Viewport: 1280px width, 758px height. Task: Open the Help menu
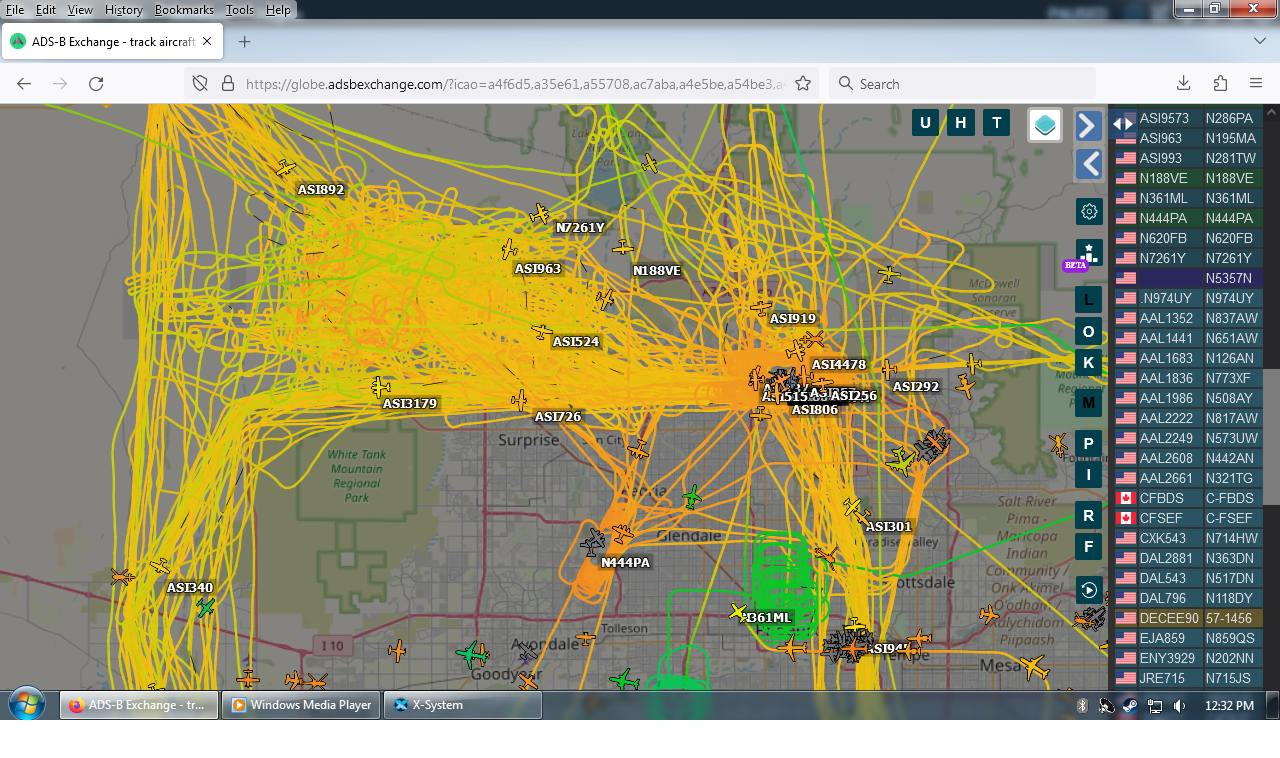click(278, 10)
